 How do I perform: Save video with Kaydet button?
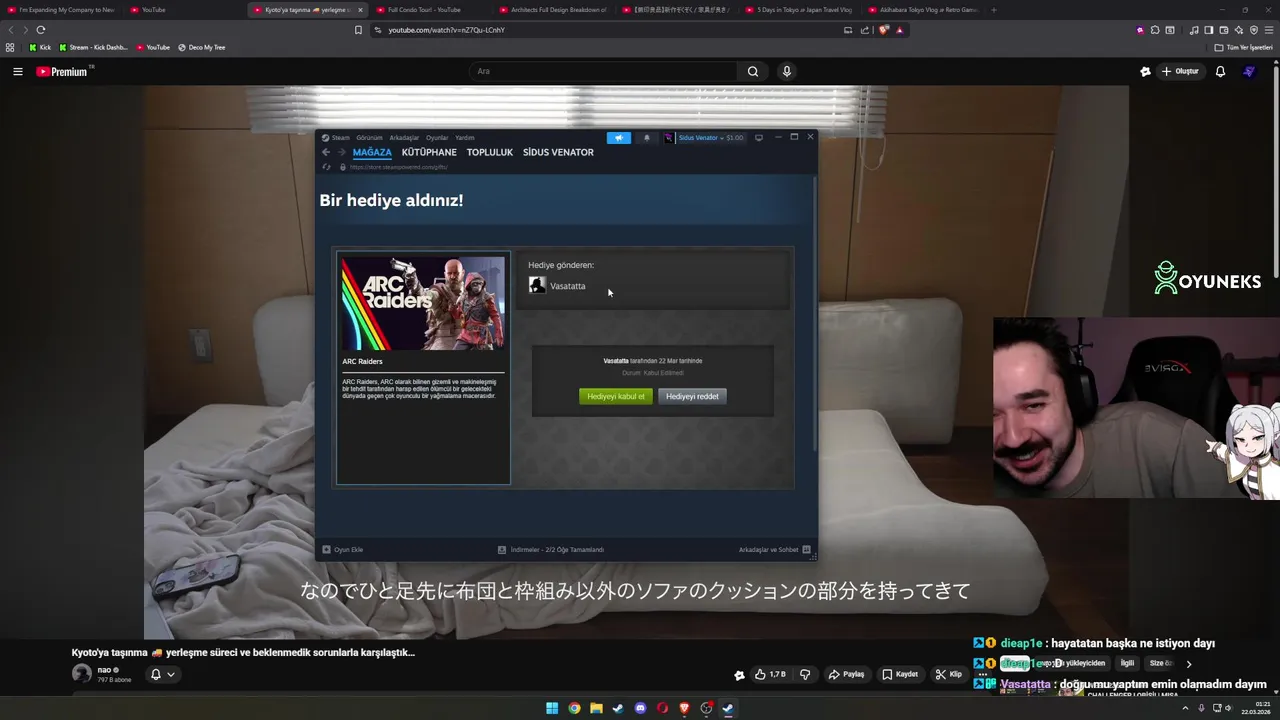[900, 674]
